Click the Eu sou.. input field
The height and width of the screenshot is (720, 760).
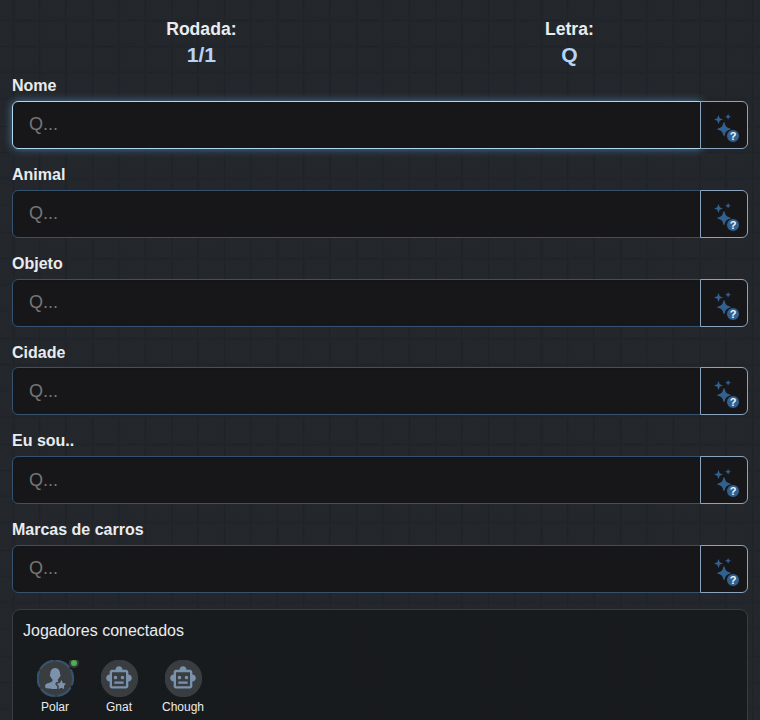pos(356,480)
